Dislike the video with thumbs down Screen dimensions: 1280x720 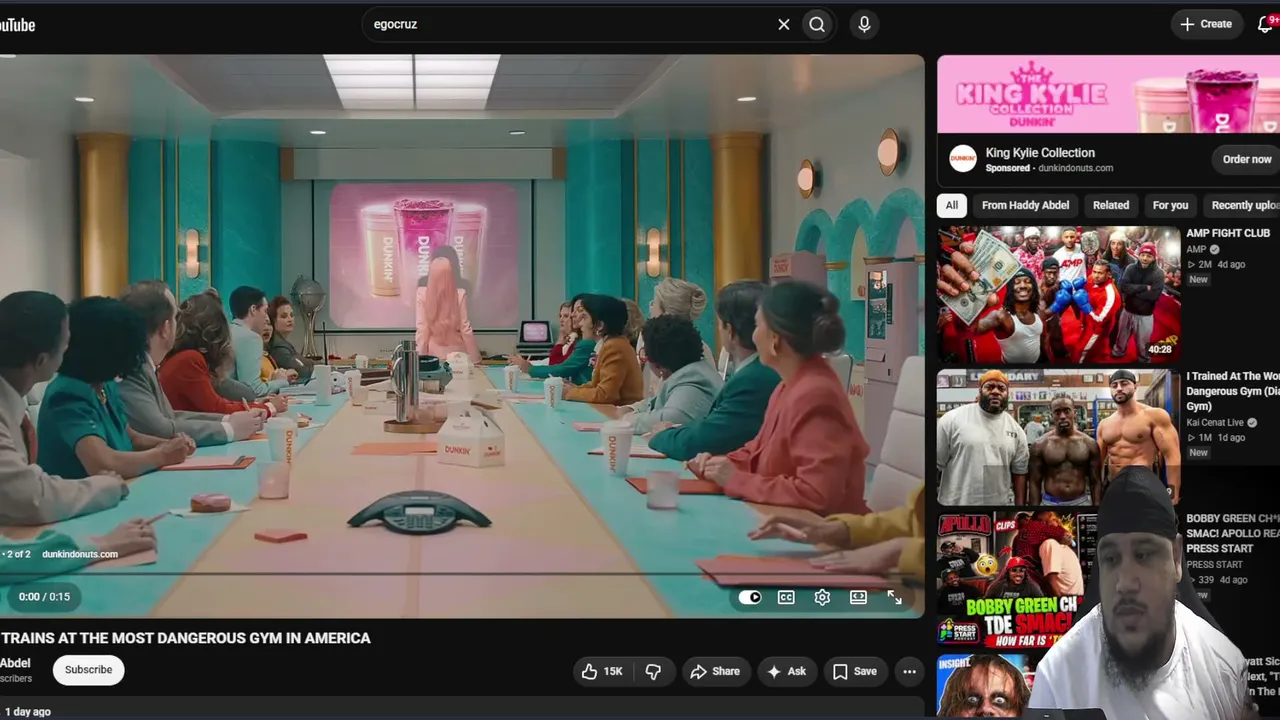click(x=653, y=671)
